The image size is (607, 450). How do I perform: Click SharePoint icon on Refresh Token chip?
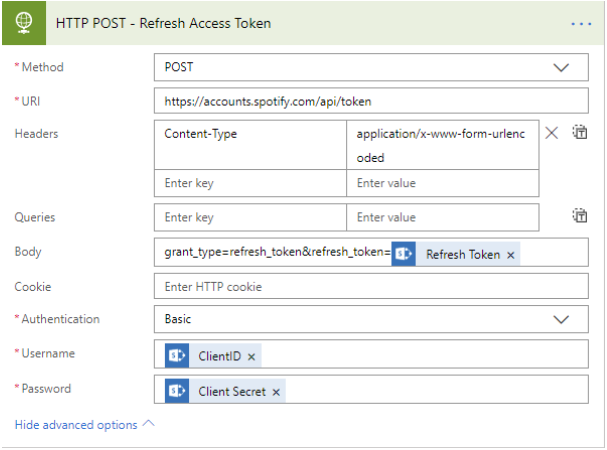403,254
